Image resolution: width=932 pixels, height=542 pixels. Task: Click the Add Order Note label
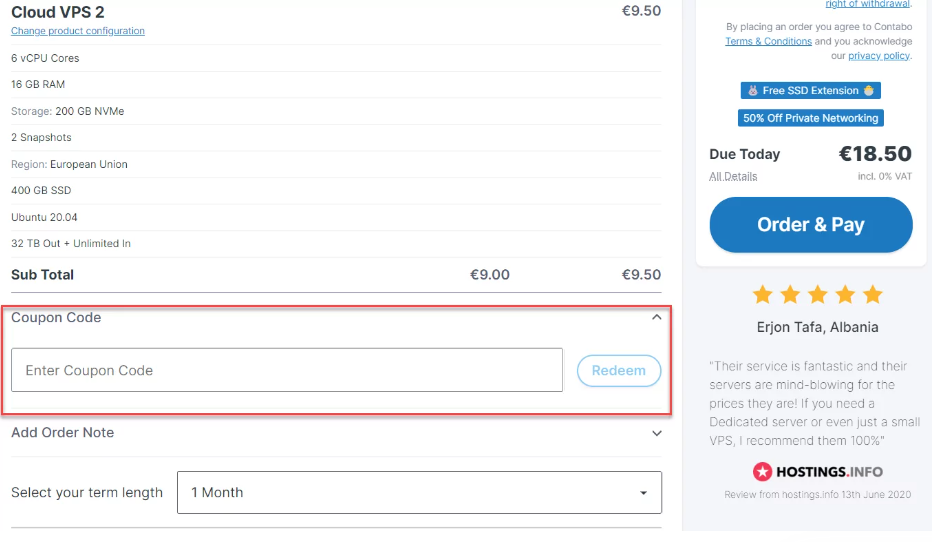click(x=62, y=433)
